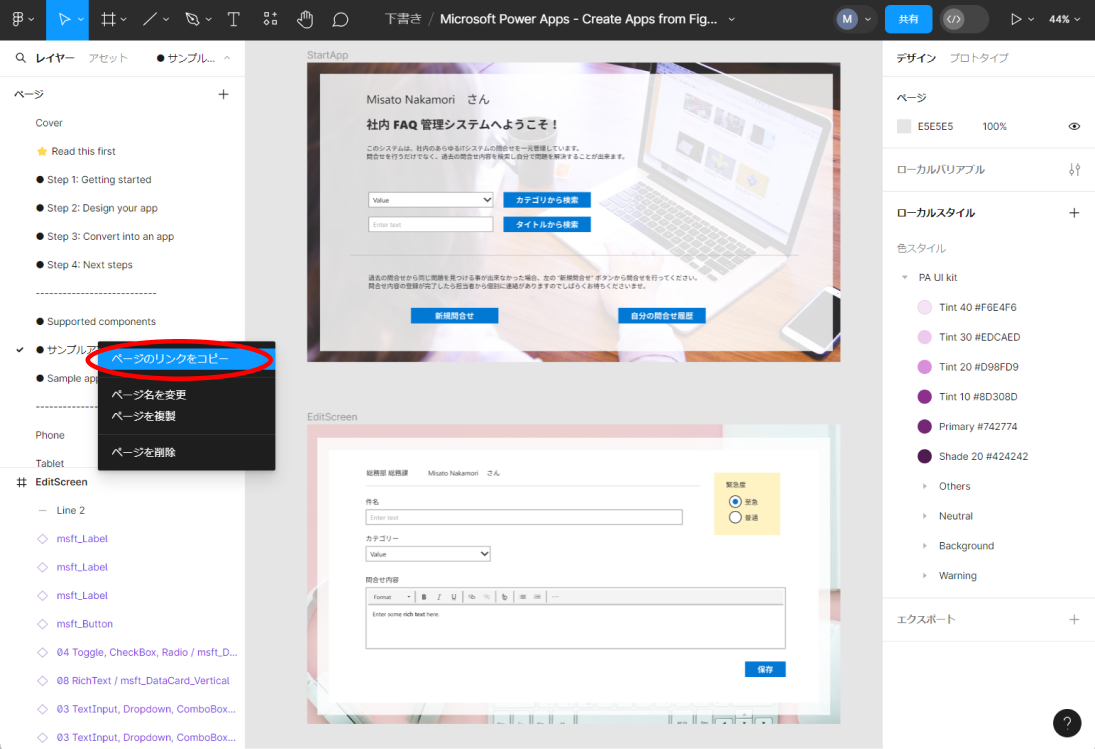
Task: Click the 100% page opacity value
Action: click(994, 126)
